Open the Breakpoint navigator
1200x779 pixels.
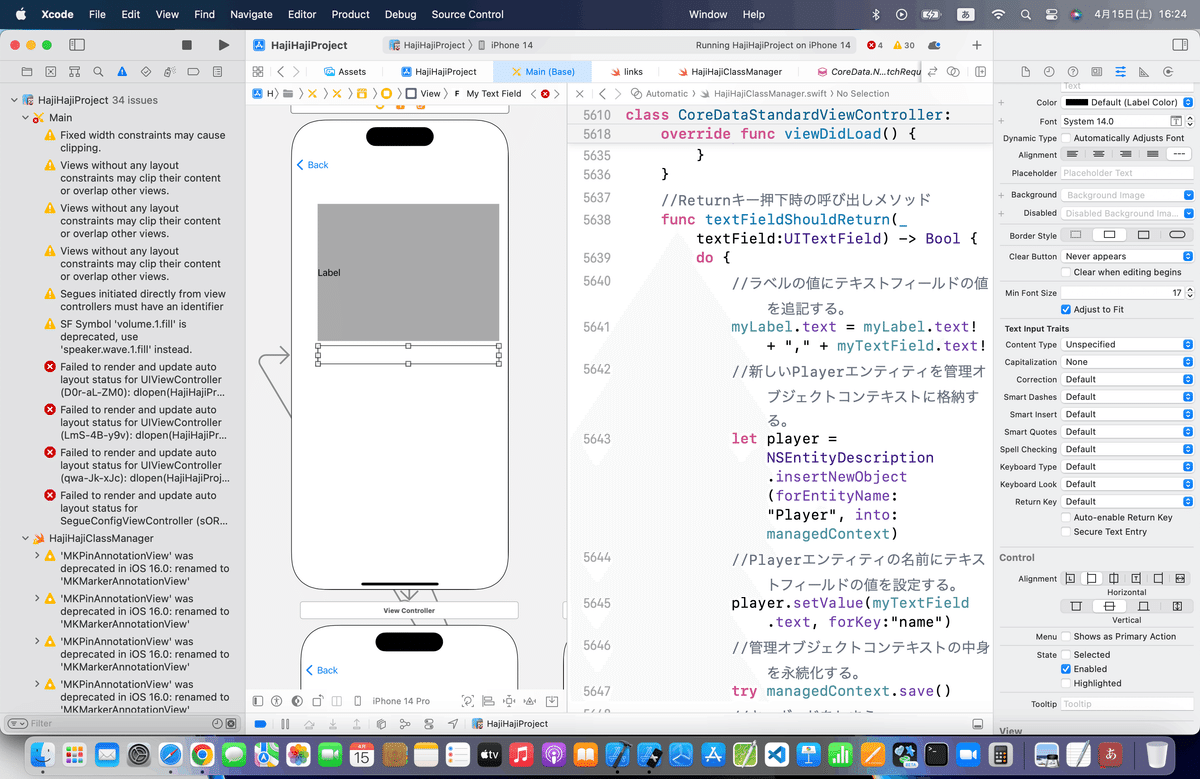pos(194,72)
